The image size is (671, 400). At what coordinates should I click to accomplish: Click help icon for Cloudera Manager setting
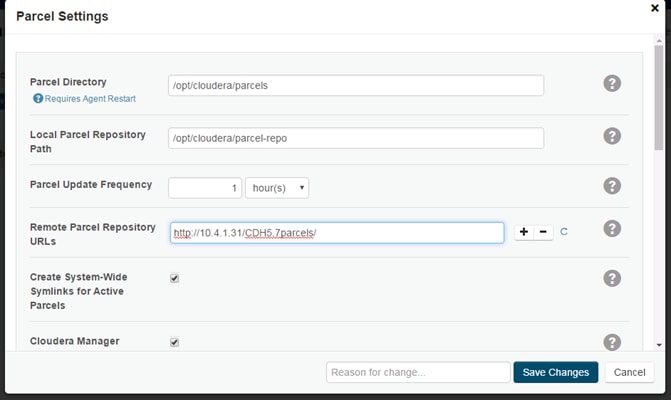point(612,342)
